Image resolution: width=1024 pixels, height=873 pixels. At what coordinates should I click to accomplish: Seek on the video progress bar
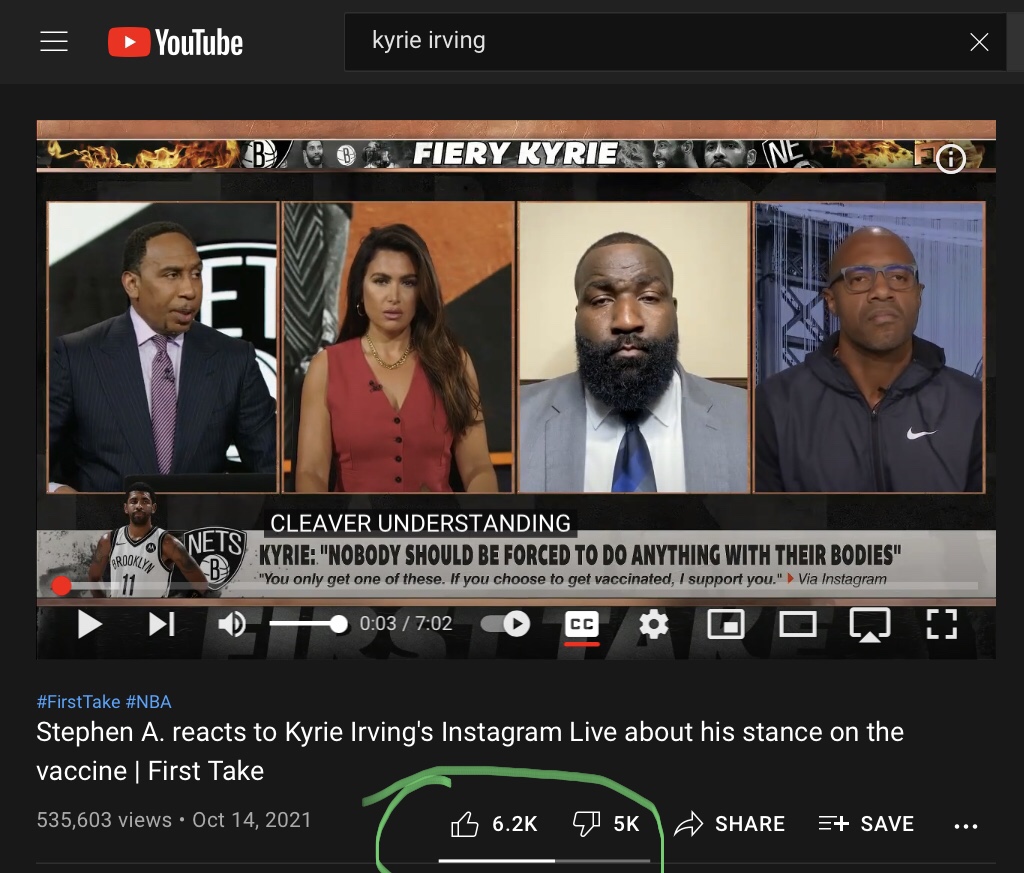click(516, 586)
